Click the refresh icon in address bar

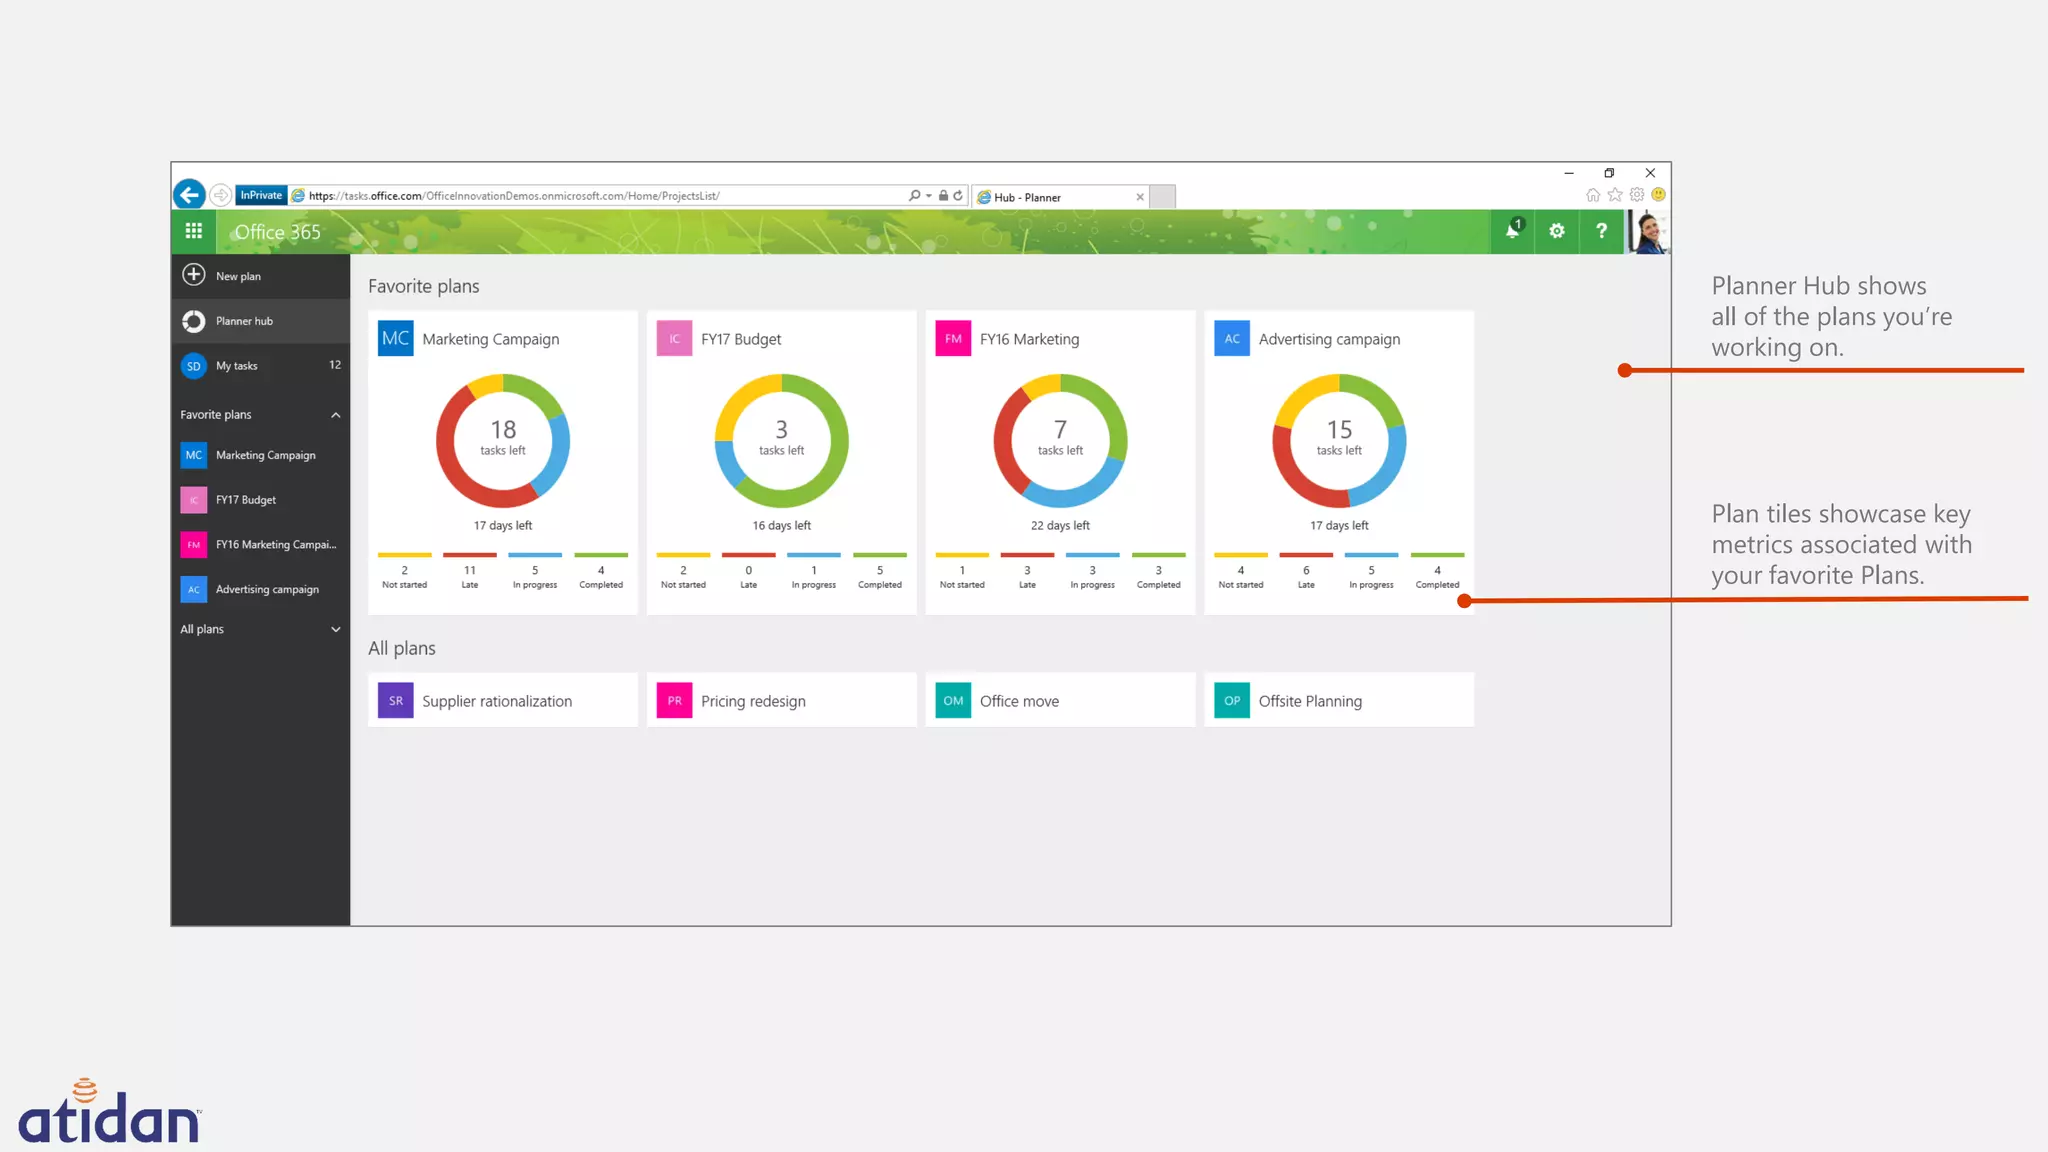(x=958, y=196)
